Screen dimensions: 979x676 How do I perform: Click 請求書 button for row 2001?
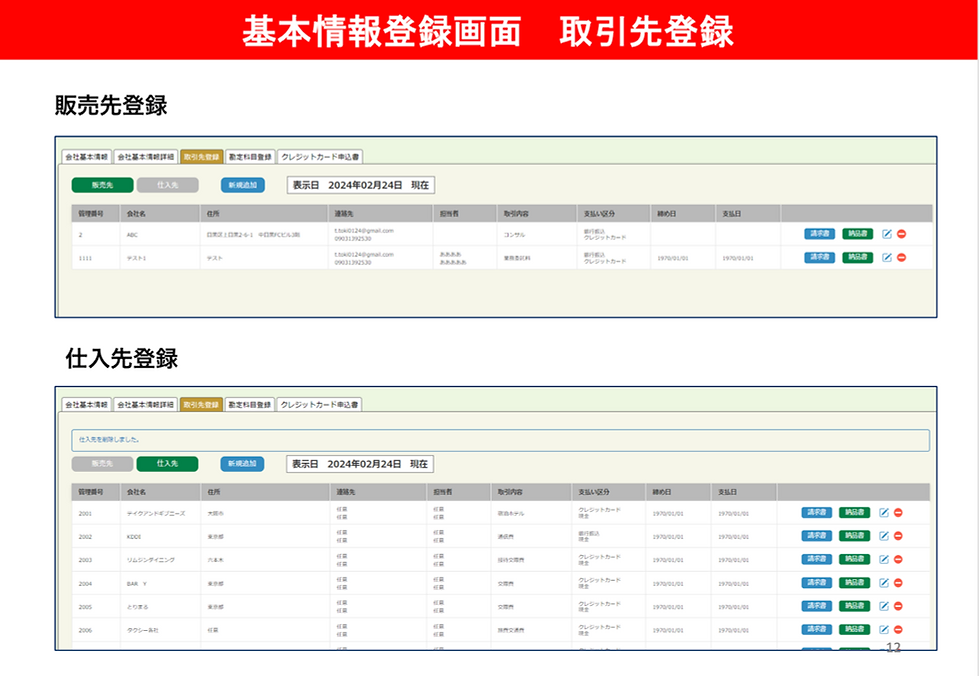tap(817, 512)
